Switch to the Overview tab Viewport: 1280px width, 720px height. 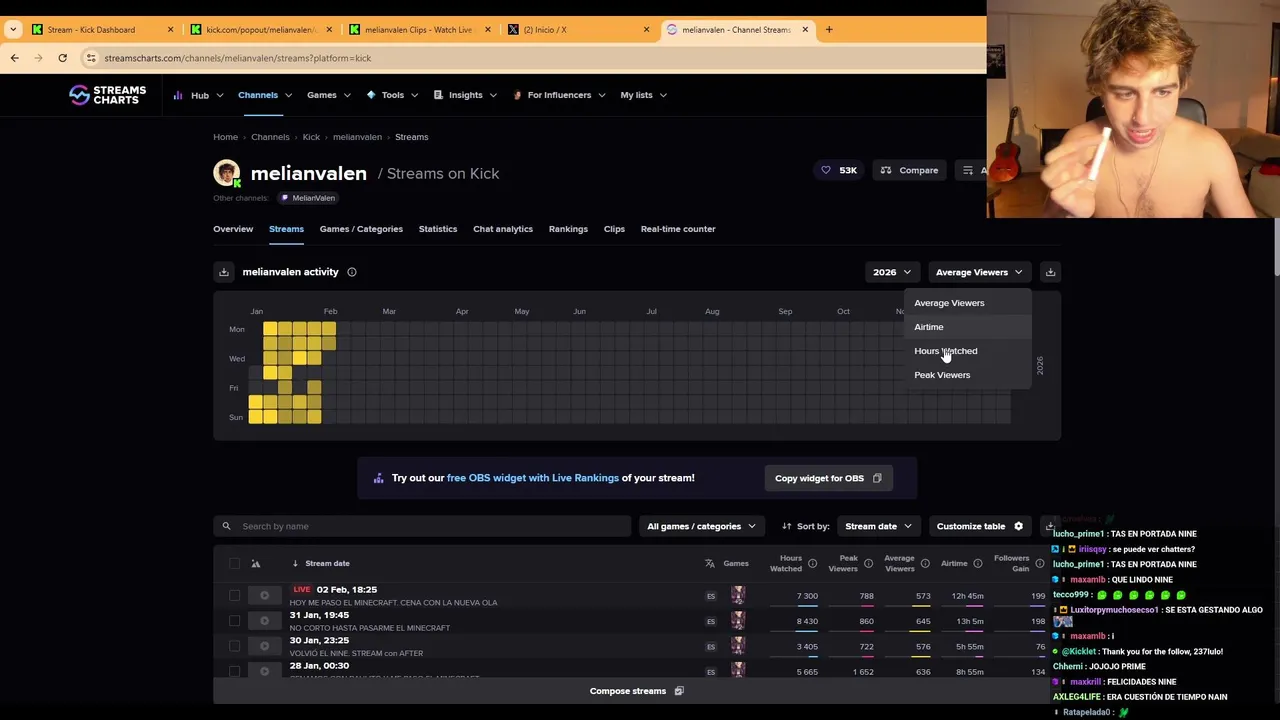pyautogui.click(x=233, y=229)
